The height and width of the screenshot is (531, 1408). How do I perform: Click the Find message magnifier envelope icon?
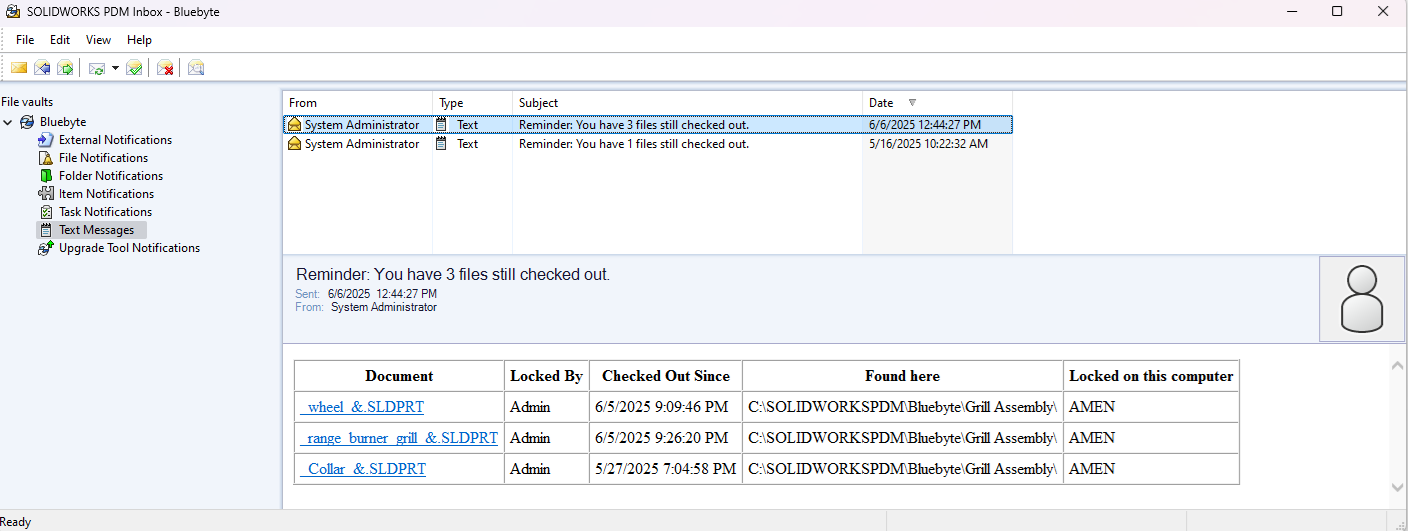tap(196, 68)
